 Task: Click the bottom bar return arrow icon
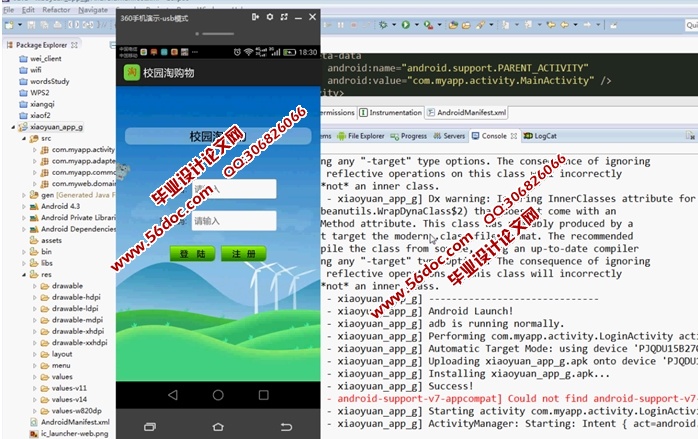(286, 427)
